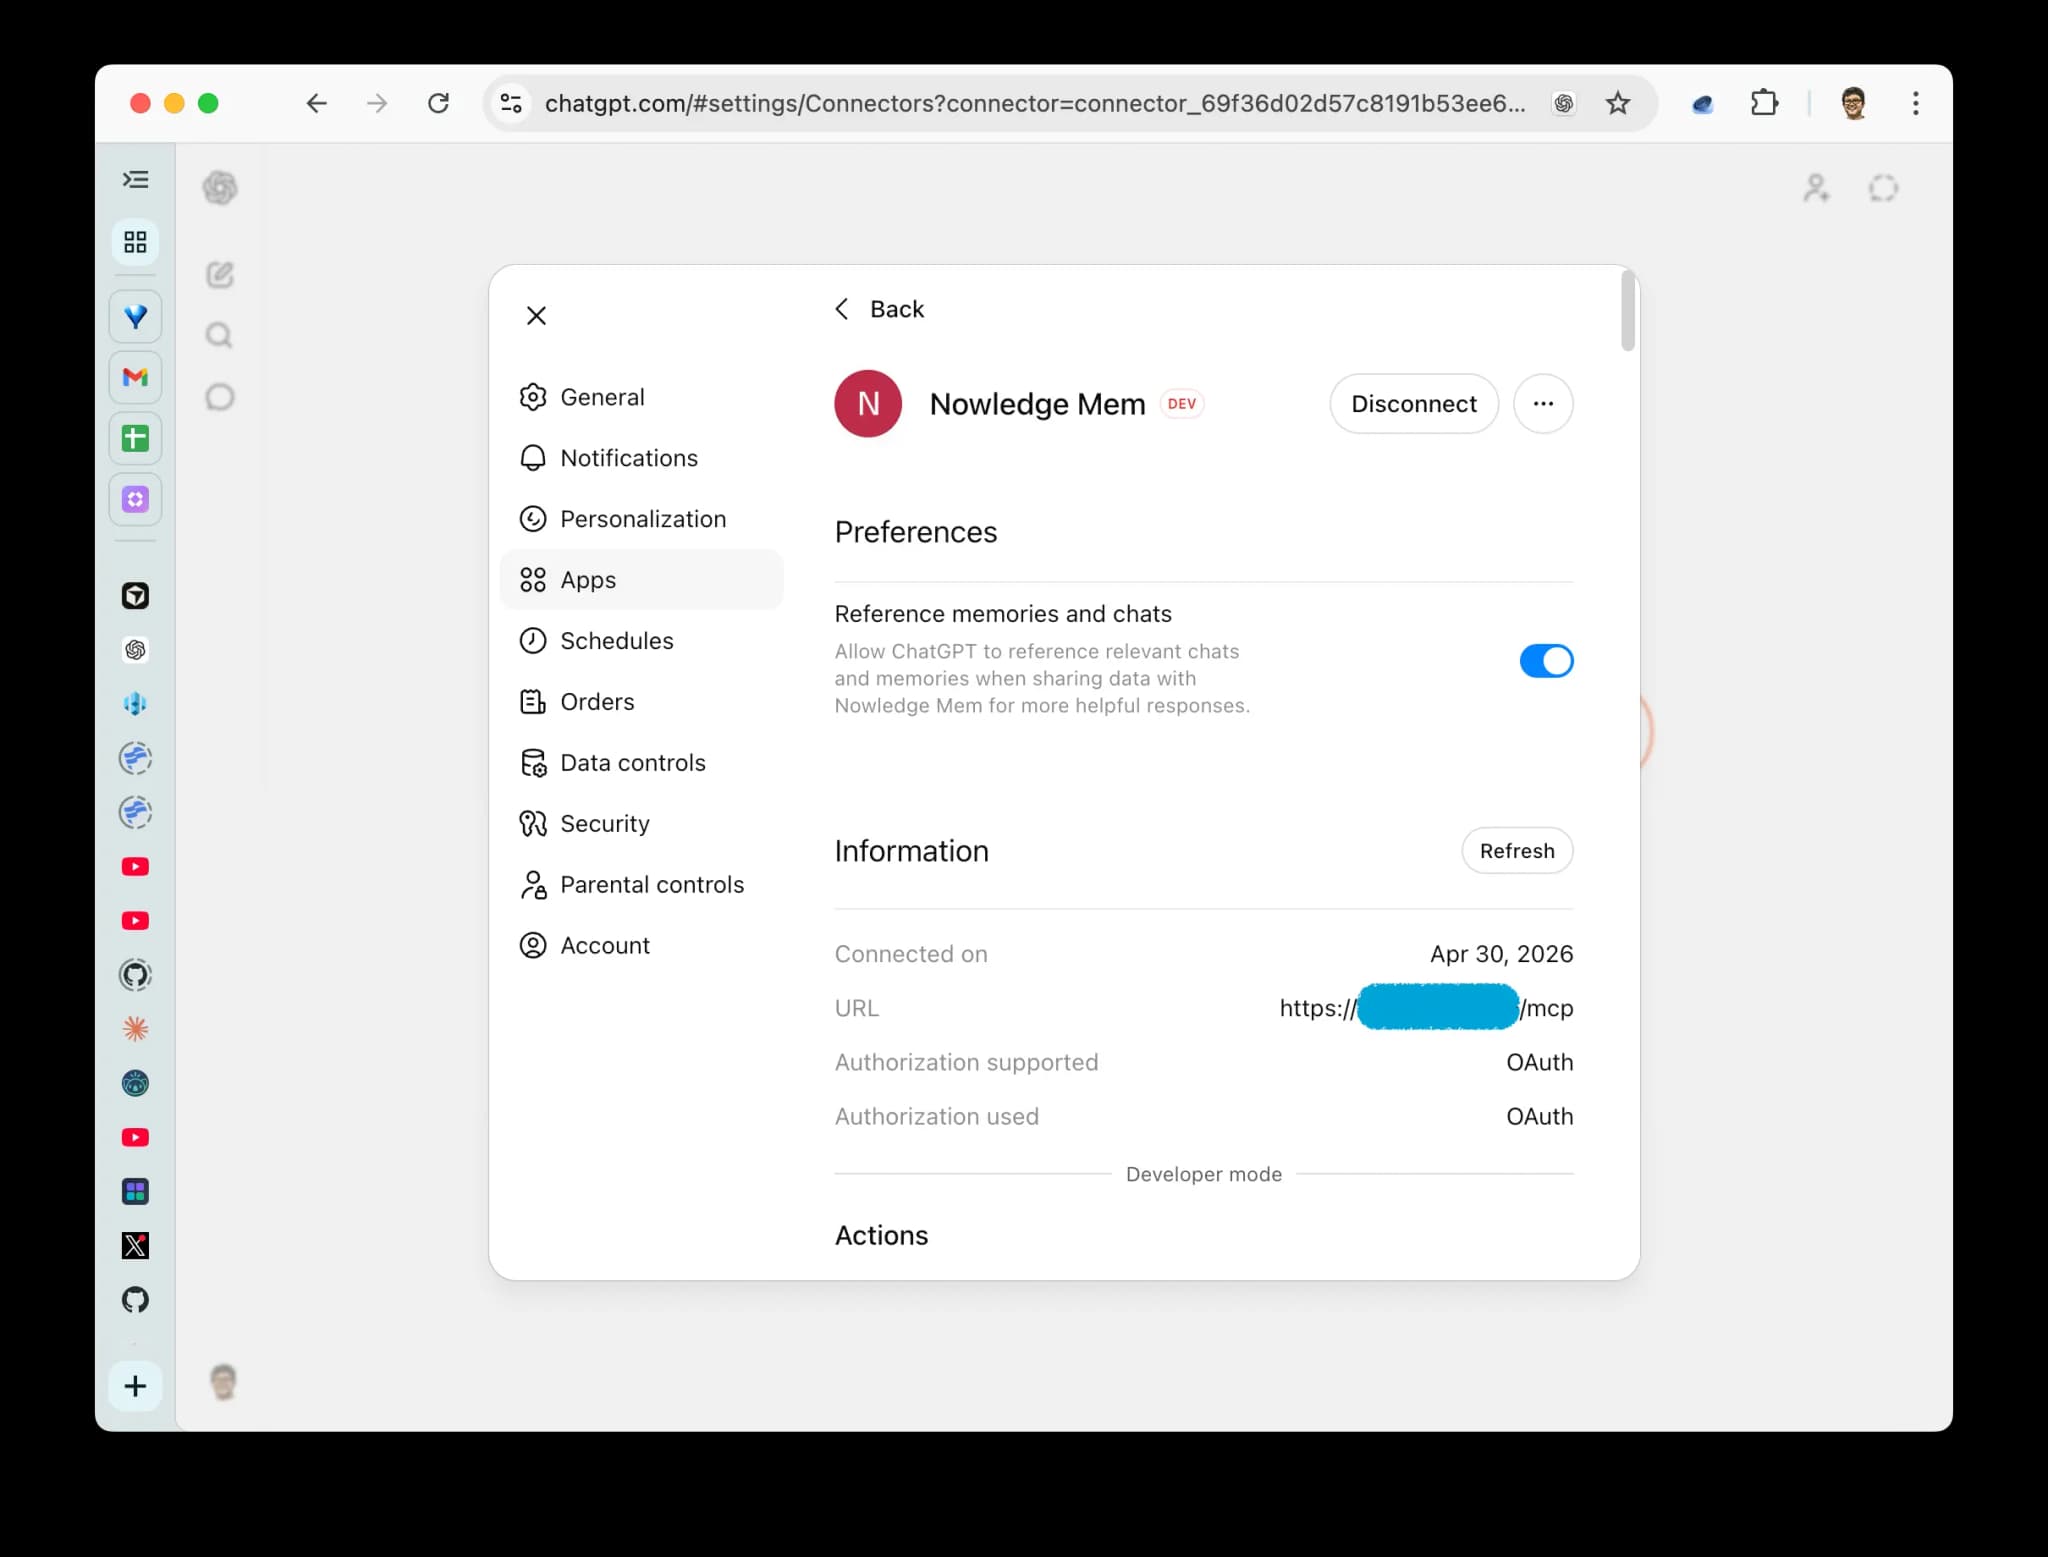This screenshot has height=1557, width=2048.
Task: Open the tab grid overview icon
Action: [135, 242]
